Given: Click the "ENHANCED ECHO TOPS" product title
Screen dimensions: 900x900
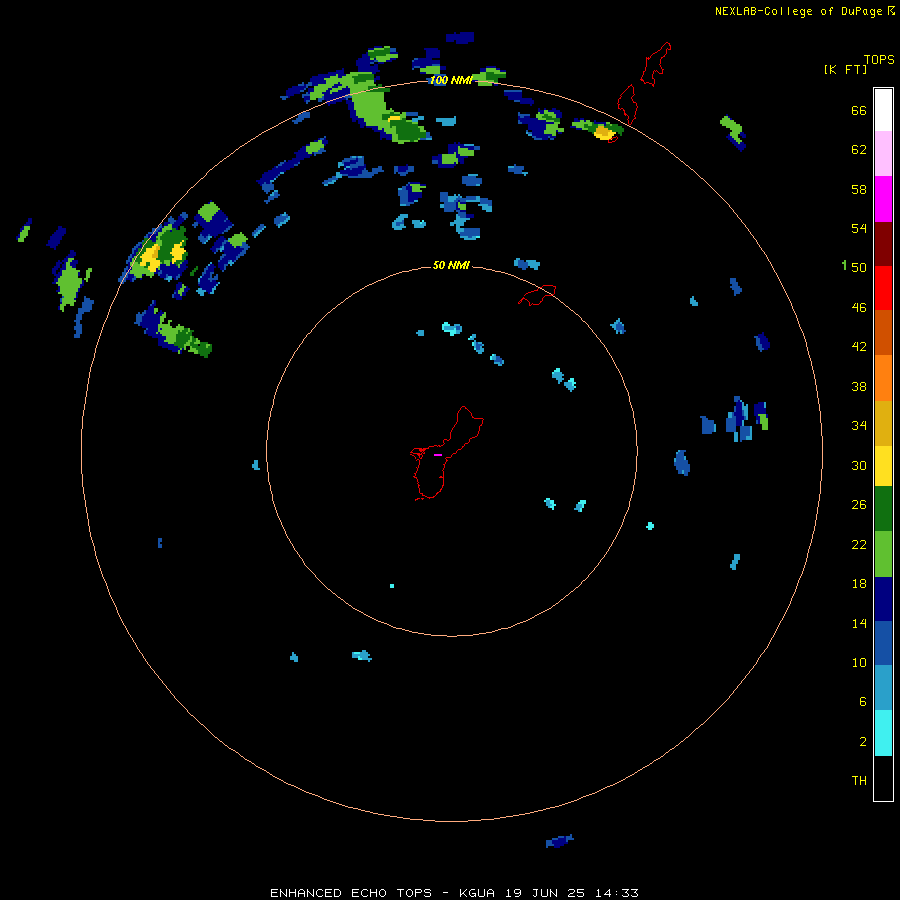Looking at the screenshot, I should [351, 893].
